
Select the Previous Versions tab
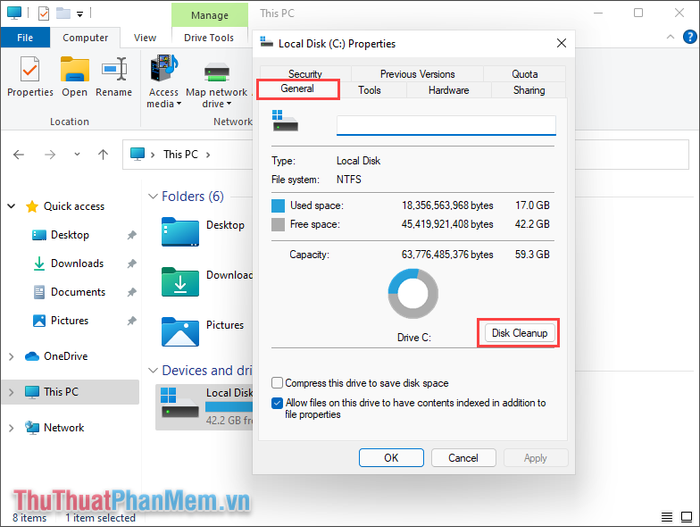coord(417,74)
